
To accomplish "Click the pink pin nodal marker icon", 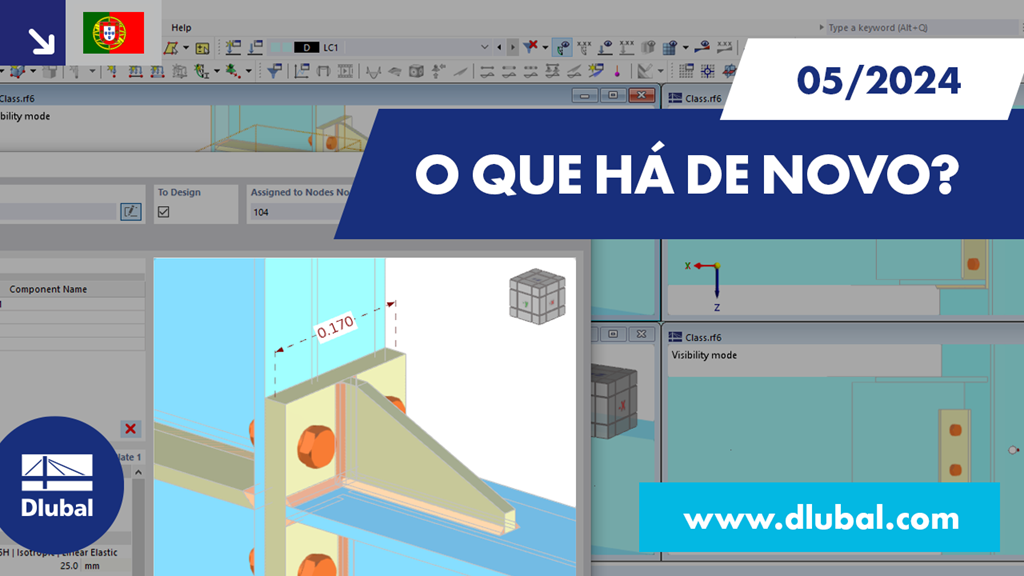I will [x=617, y=71].
